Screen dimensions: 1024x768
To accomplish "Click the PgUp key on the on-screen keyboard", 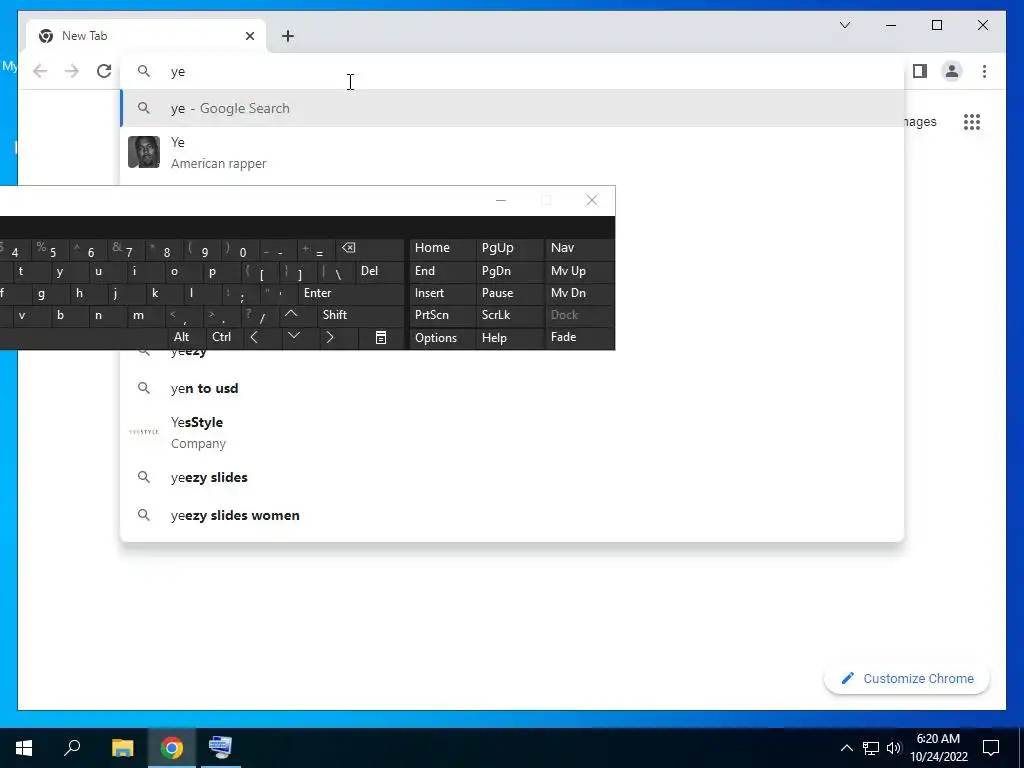I will (x=509, y=248).
